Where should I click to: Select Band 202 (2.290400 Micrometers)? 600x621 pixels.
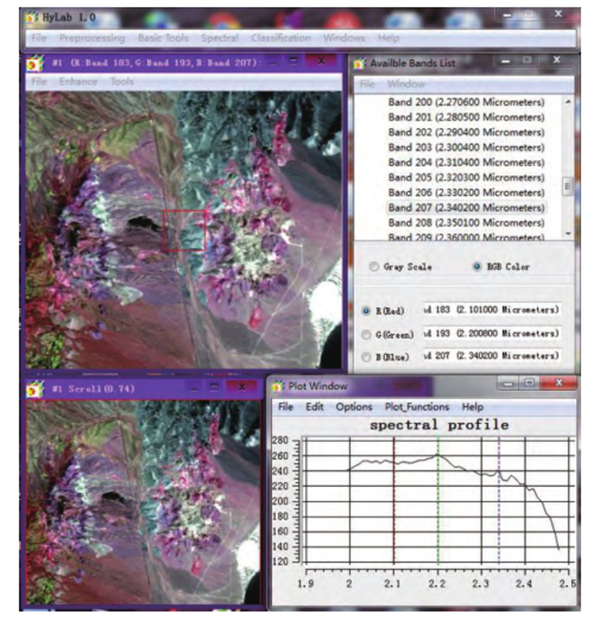pos(466,132)
